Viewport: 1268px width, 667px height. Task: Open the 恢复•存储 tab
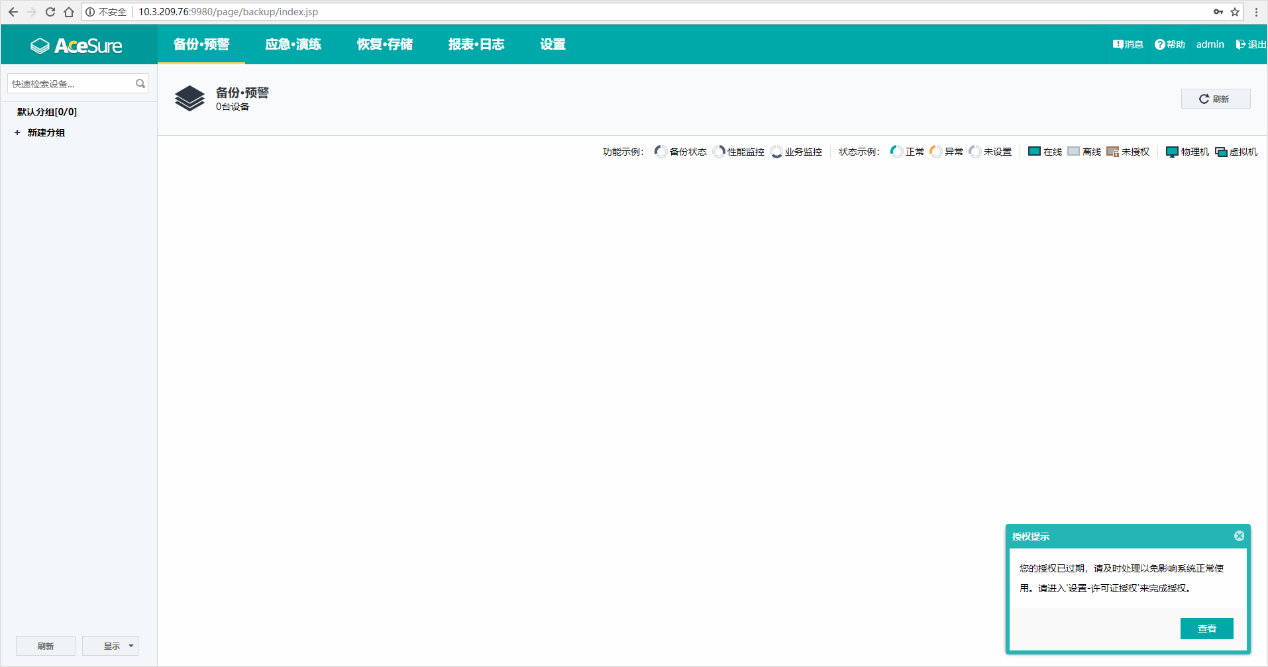click(x=384, y=45)
